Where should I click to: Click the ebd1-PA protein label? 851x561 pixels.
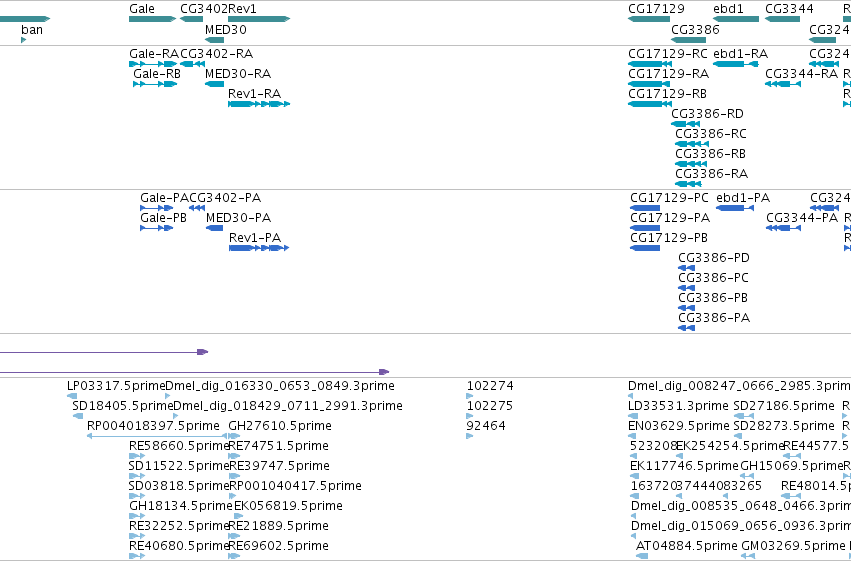click(x=744, y=198)
